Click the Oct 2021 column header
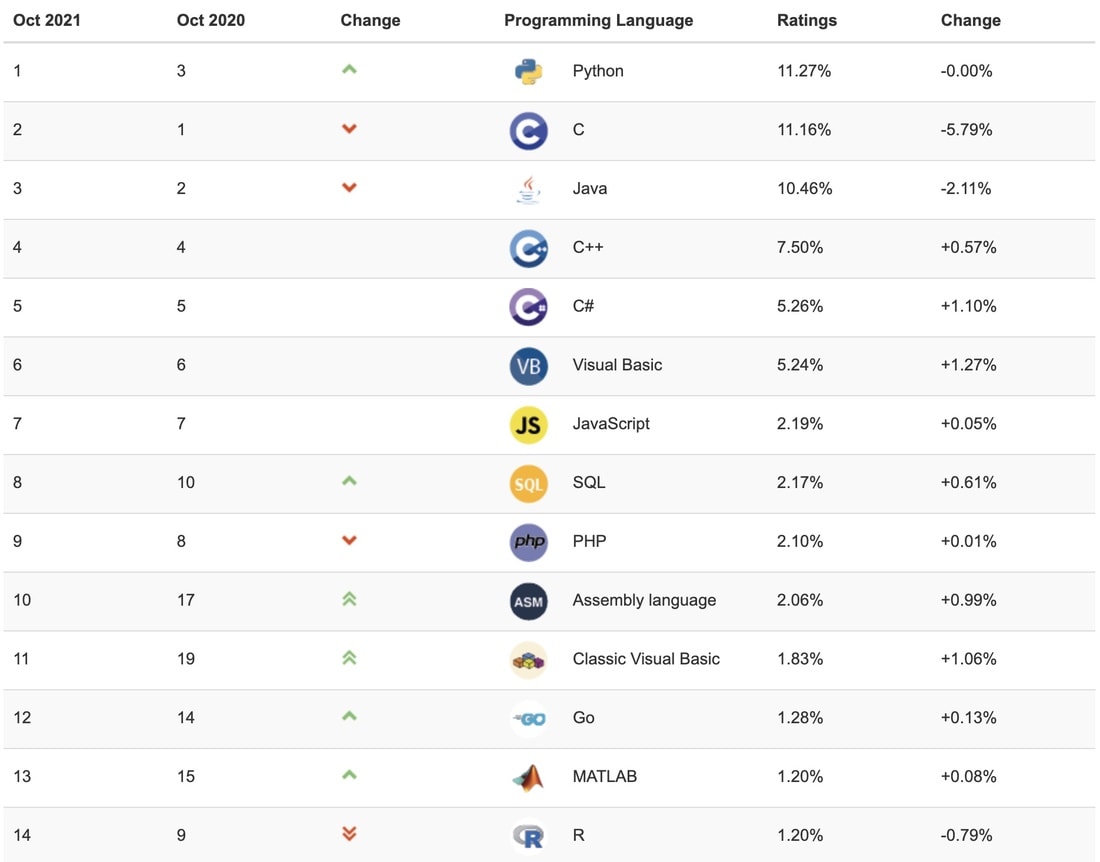The width and height of the screenshot is (1100, 862). click(x=47, y=20)
